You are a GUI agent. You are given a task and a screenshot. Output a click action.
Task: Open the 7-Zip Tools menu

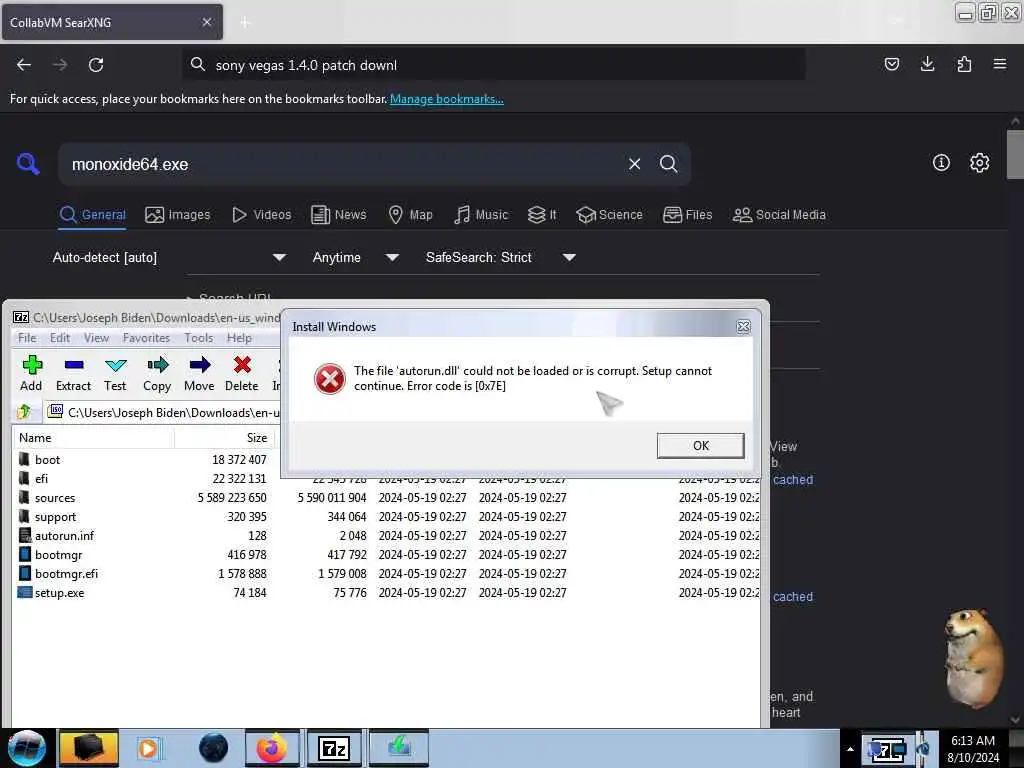click(x=199, y=338)
